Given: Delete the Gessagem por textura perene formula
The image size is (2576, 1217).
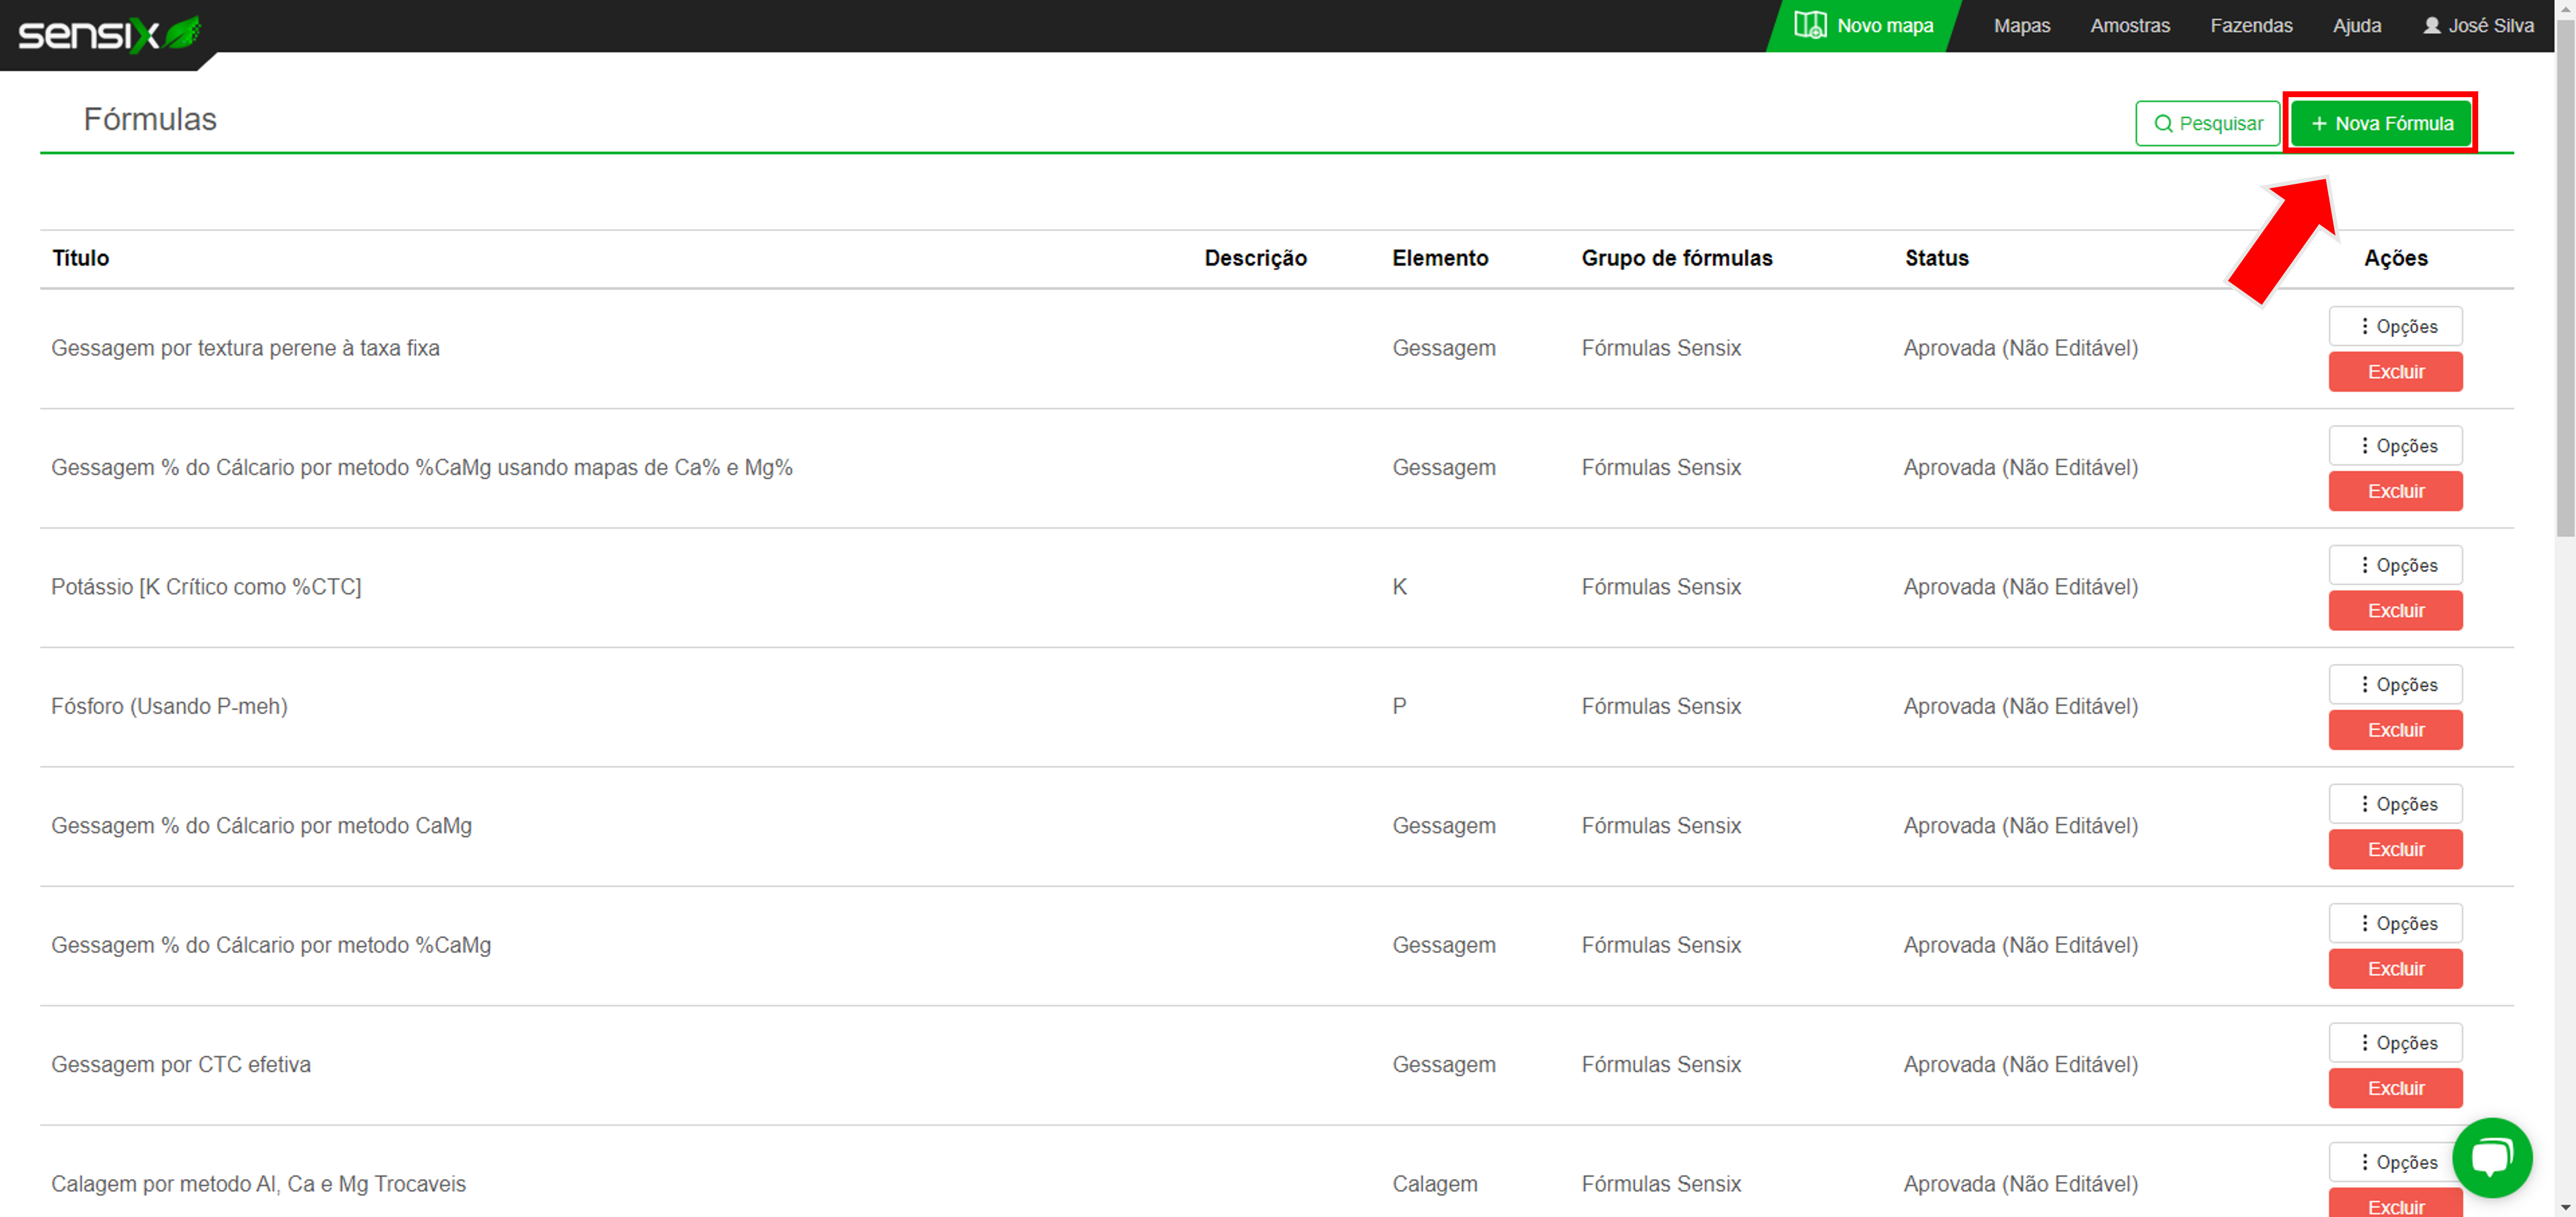Looking at the screenshot, I should pos(2395,372).
